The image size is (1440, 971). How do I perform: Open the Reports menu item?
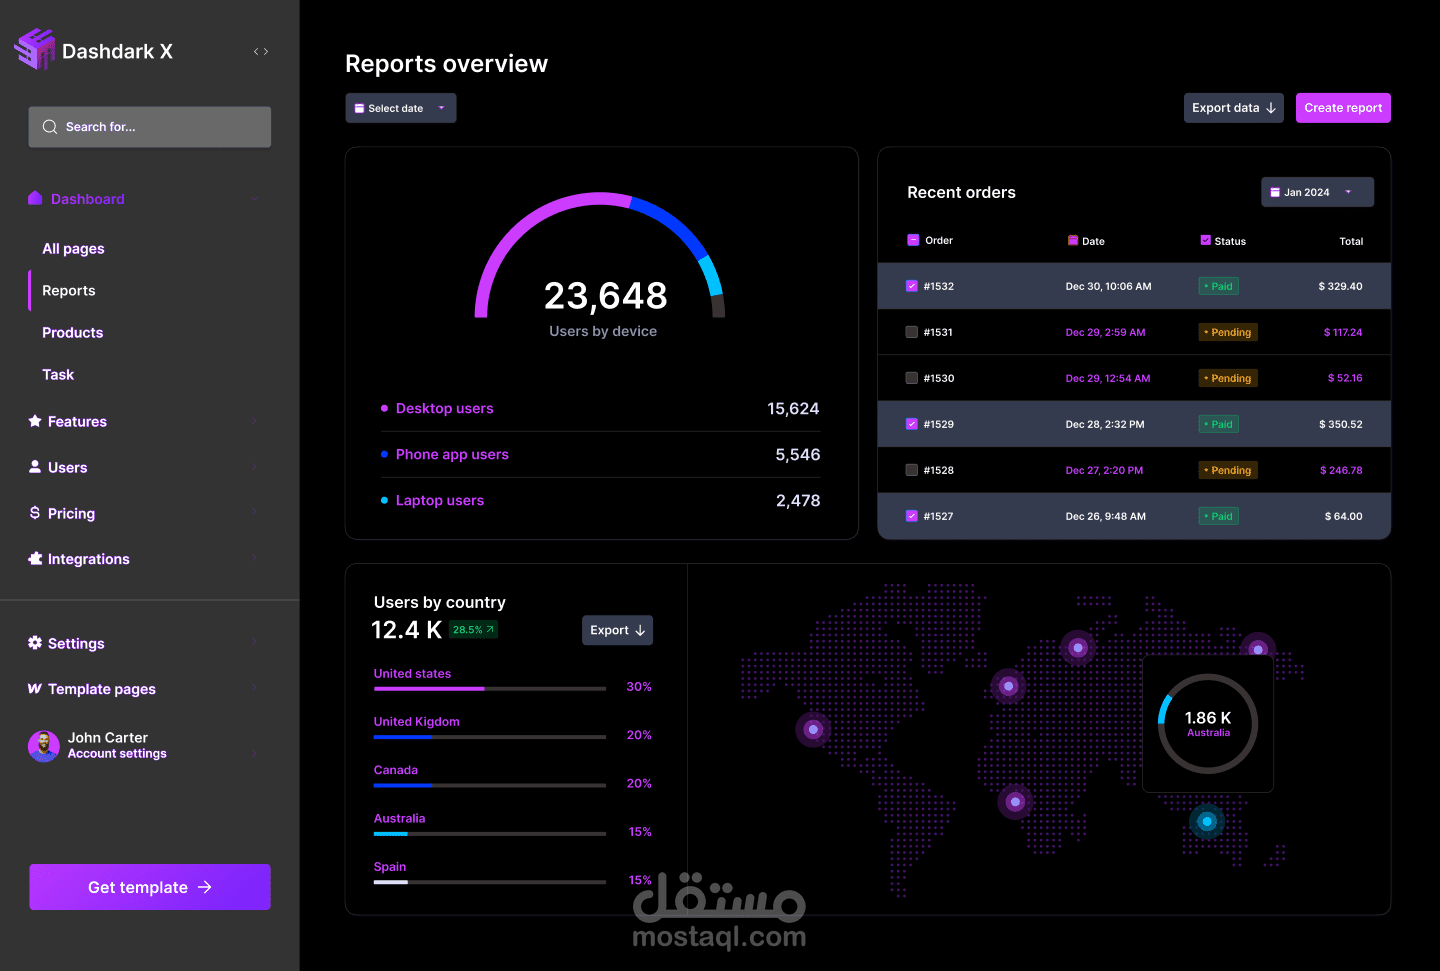[69, 291]
